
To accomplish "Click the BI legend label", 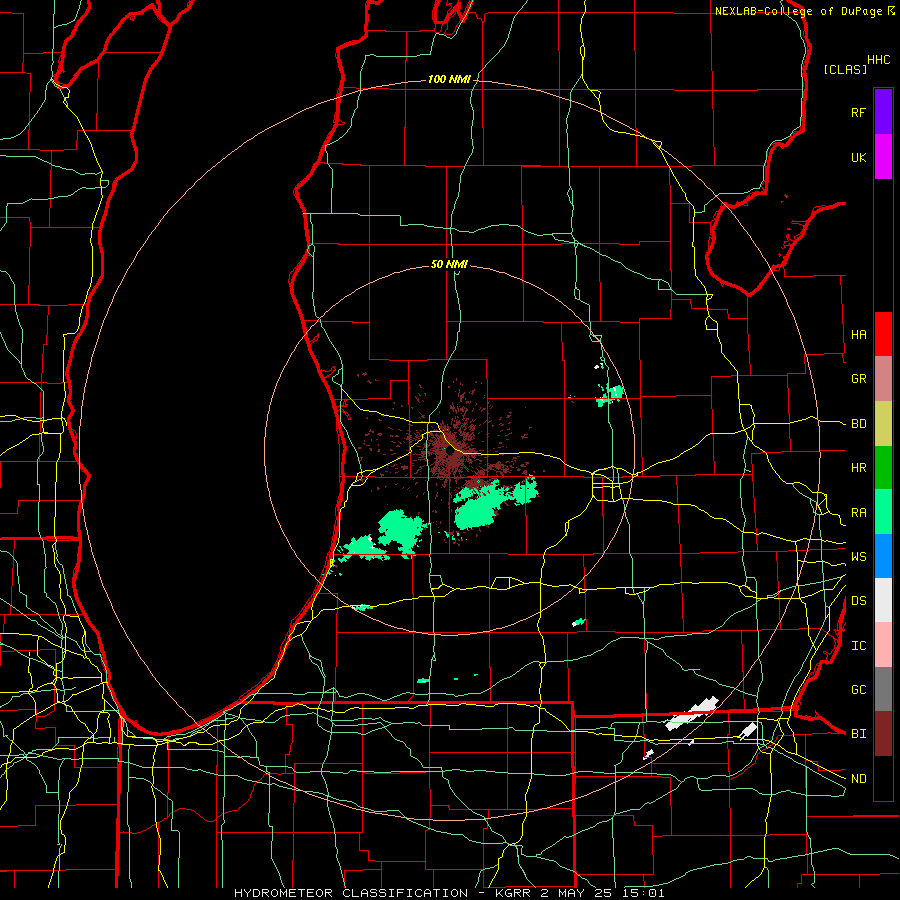I will (x=858, y=734).
